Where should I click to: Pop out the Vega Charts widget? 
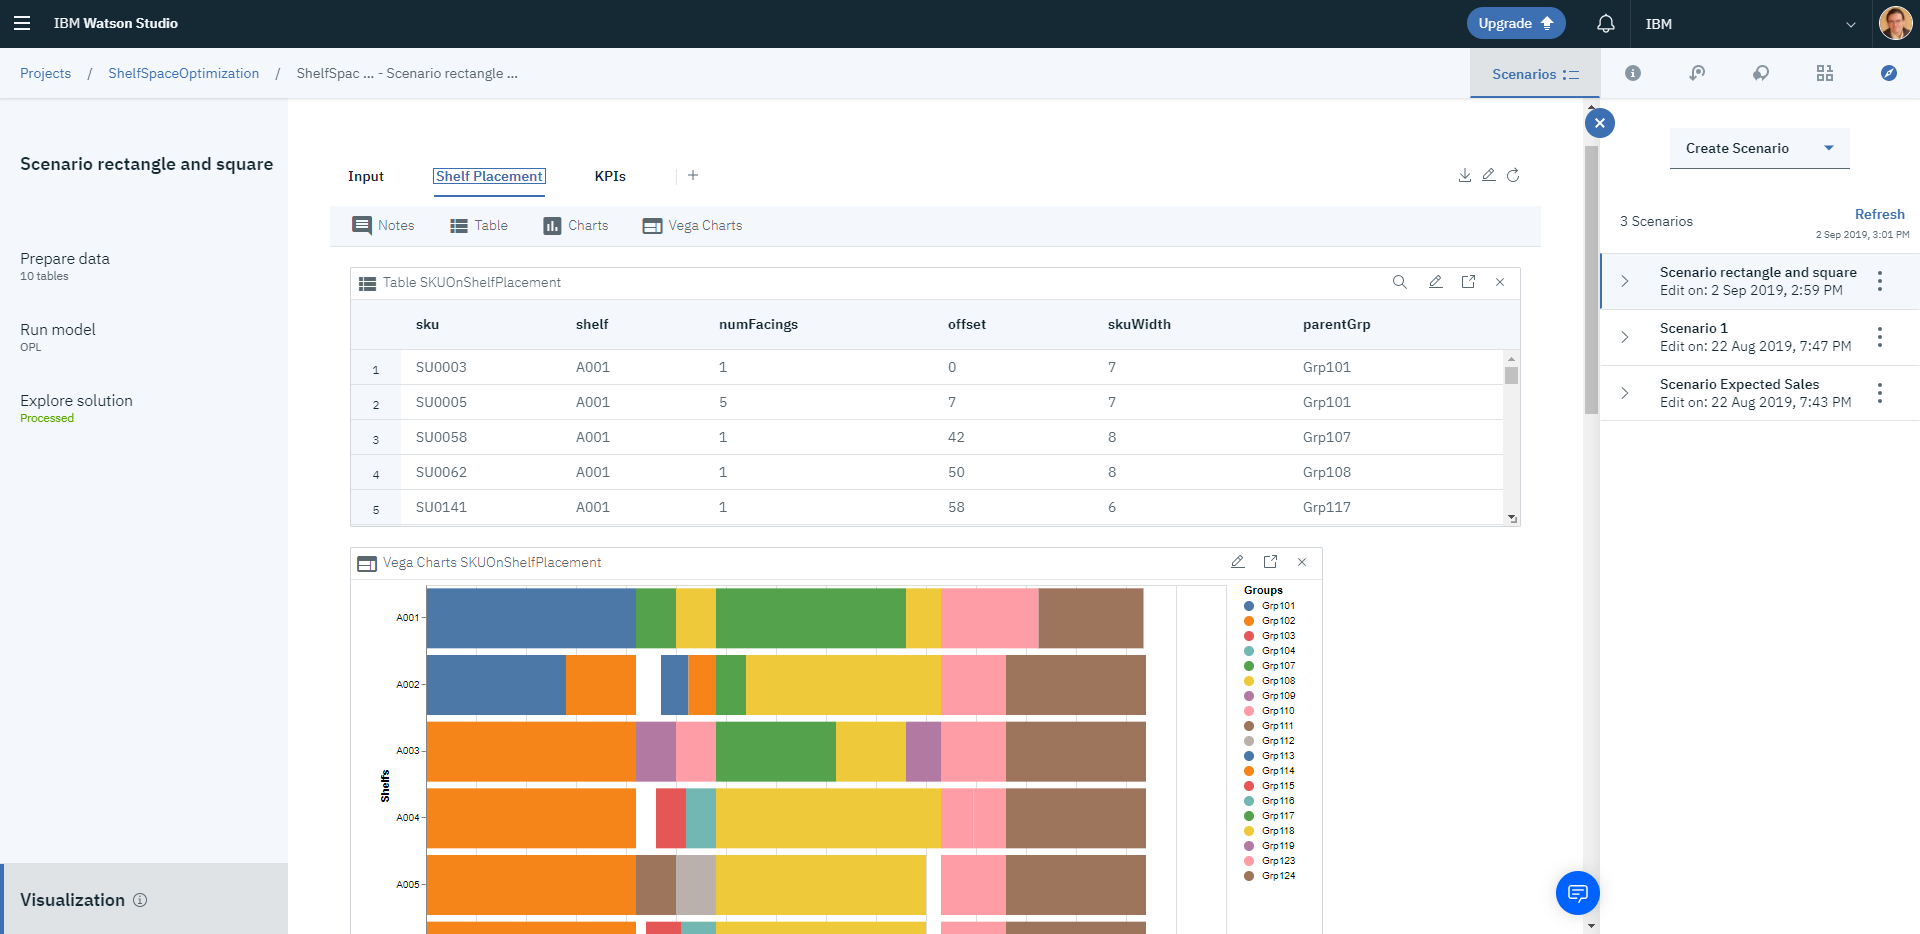[x=1270, y=562]
